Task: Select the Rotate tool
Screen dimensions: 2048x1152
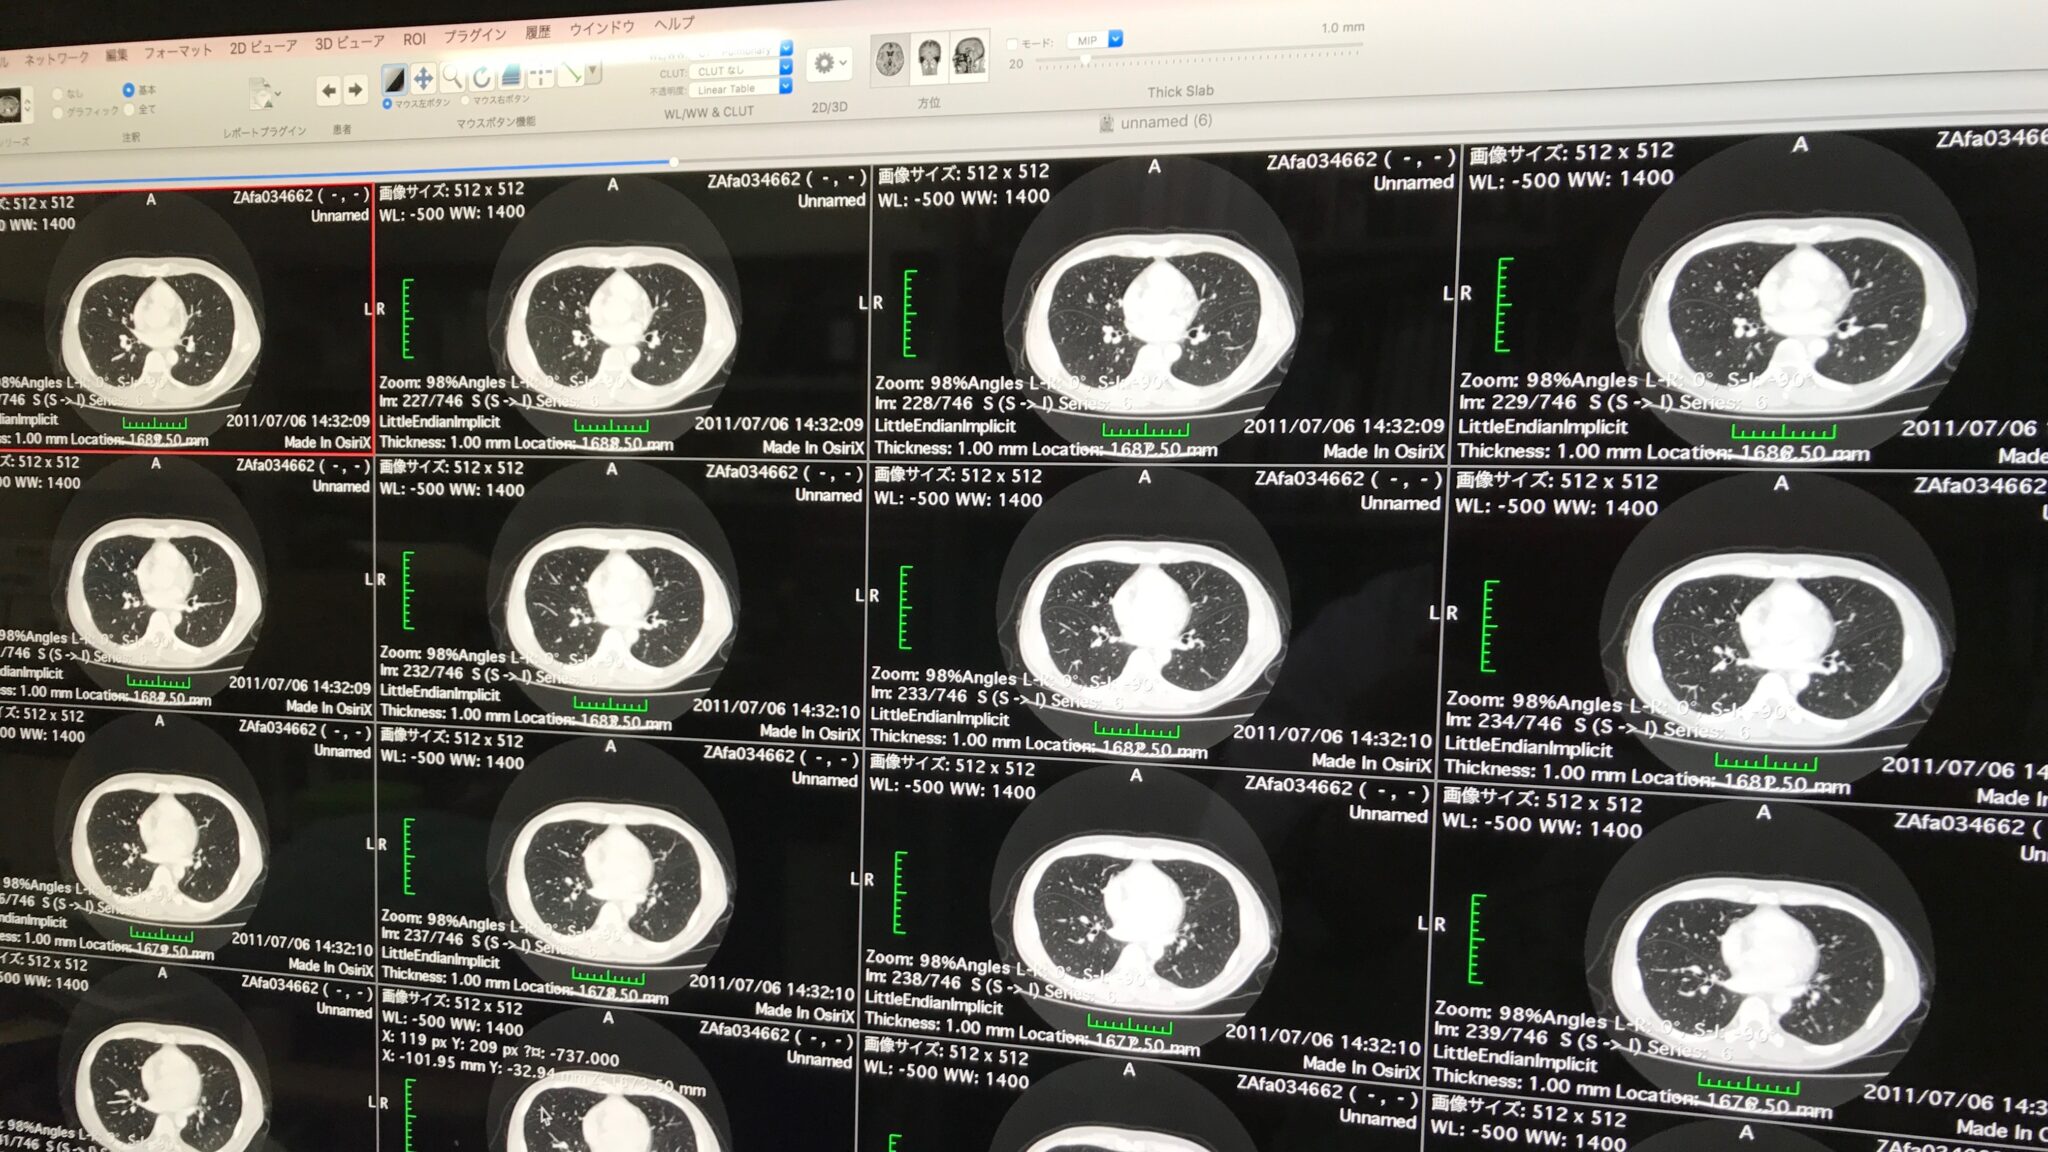Action: 481,76
